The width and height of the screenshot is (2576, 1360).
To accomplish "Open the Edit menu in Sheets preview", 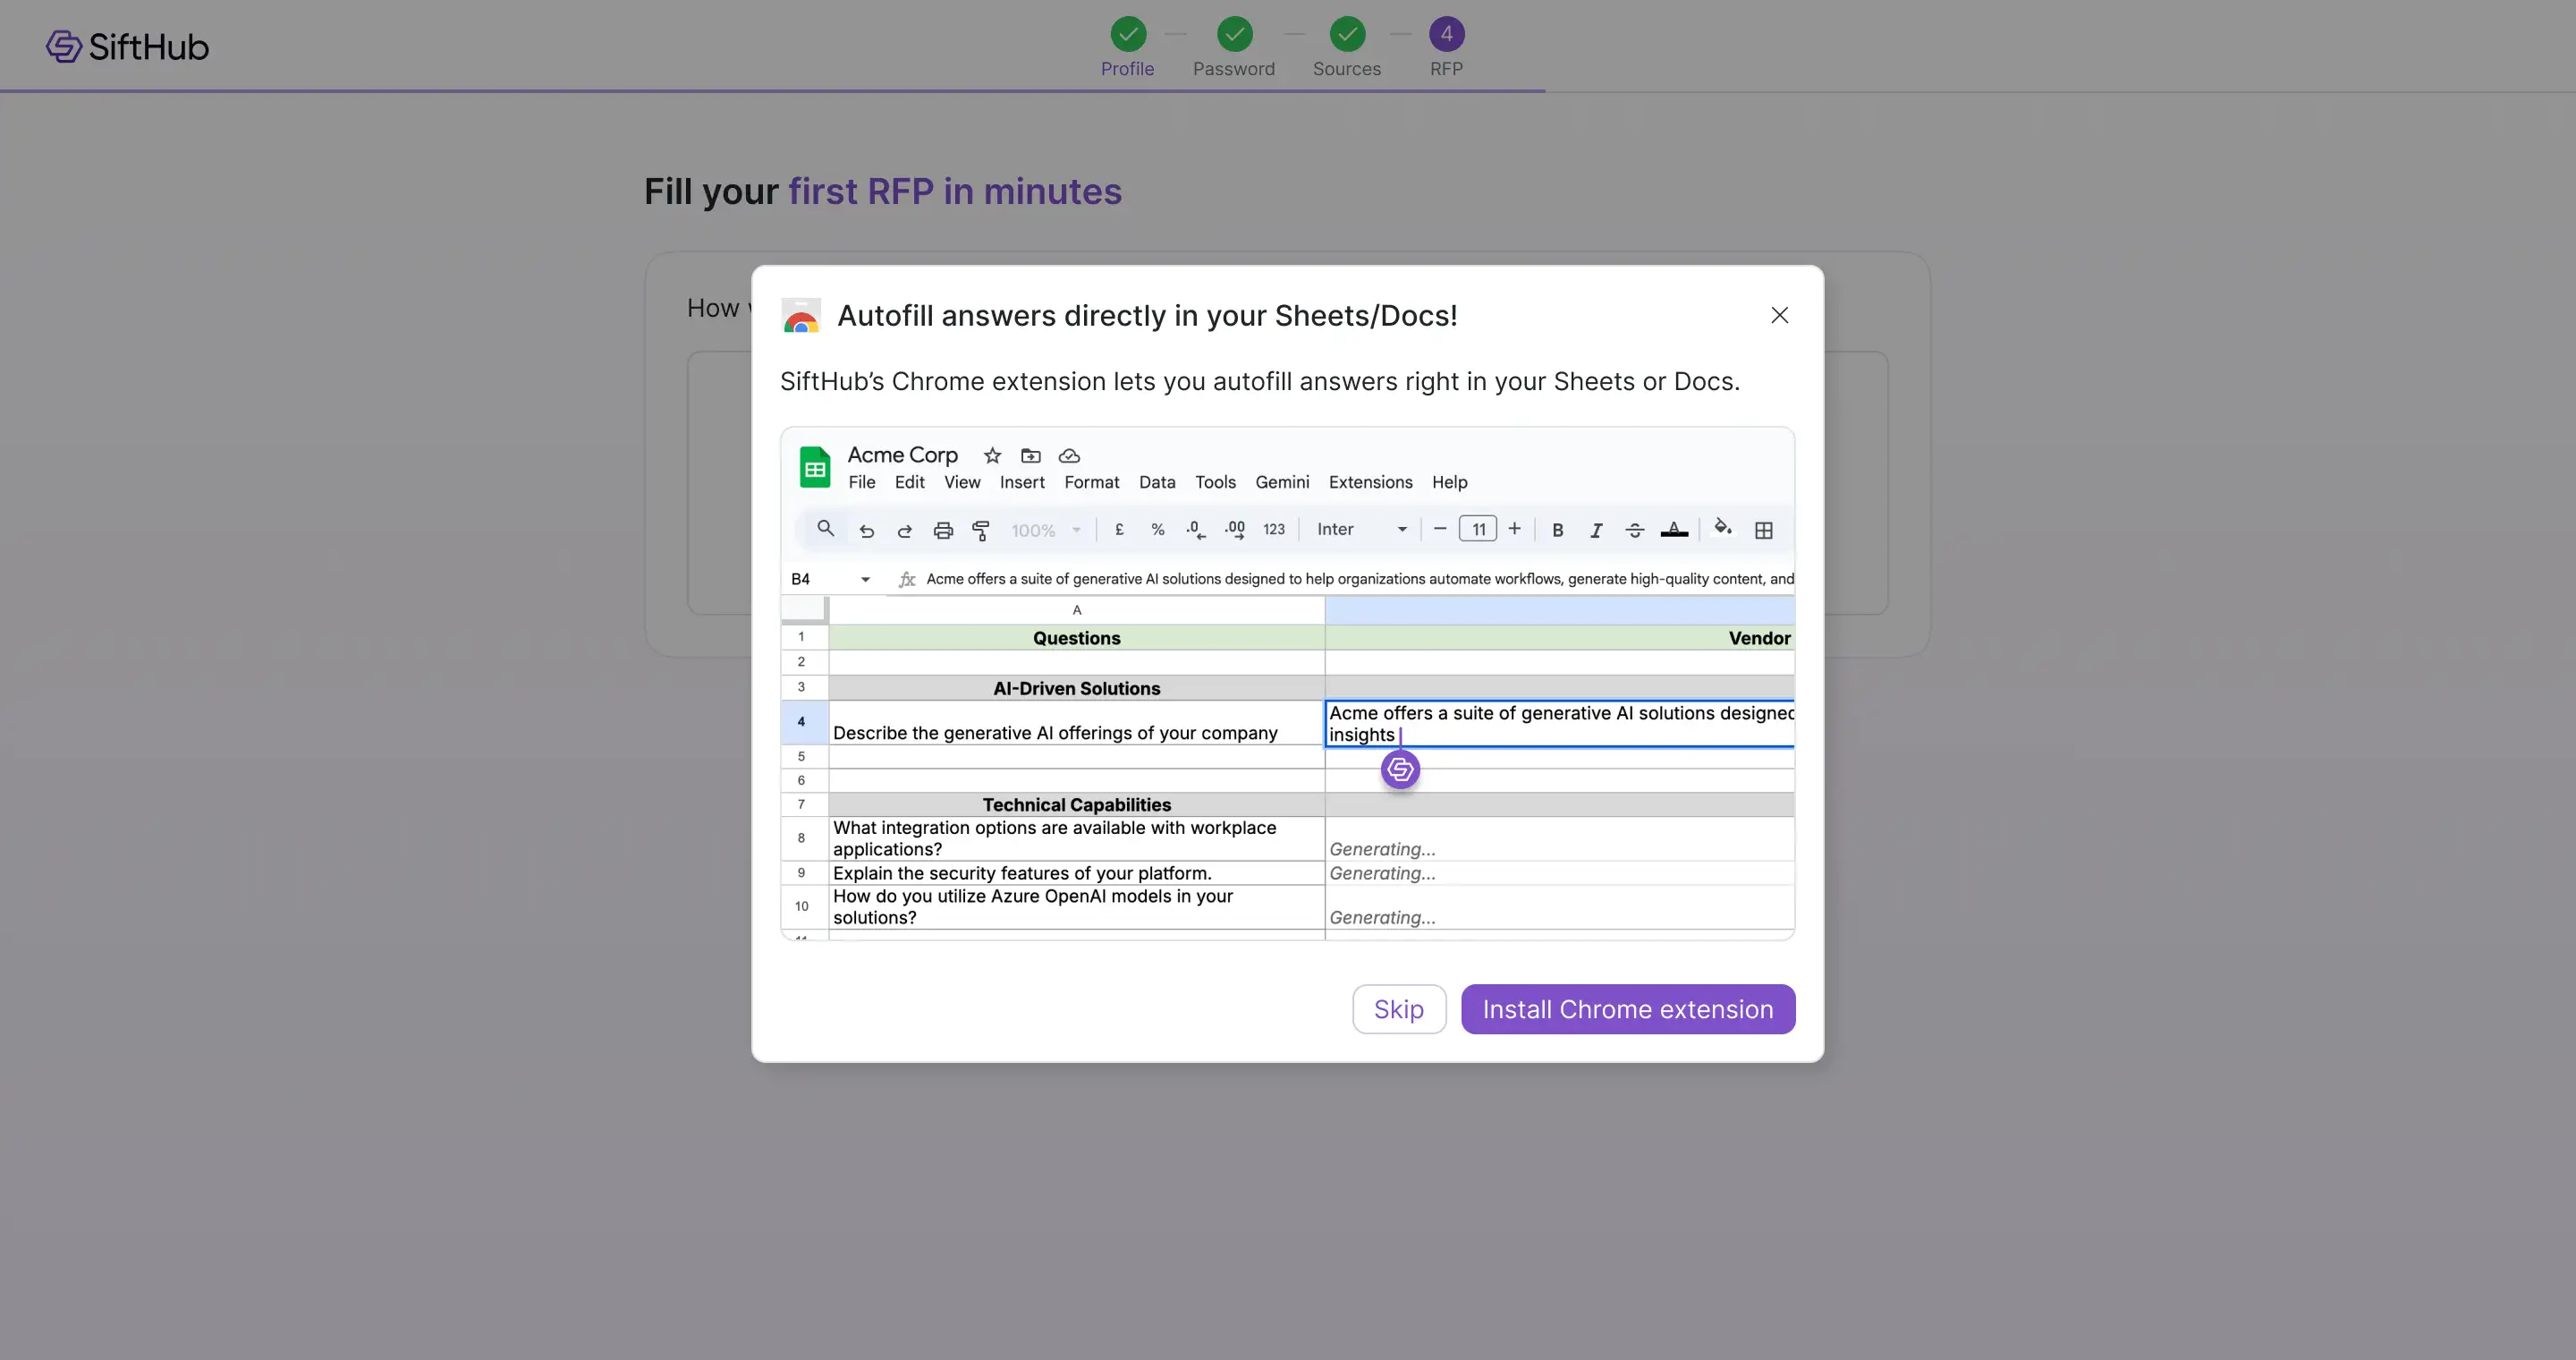I will tap(909, 482).
